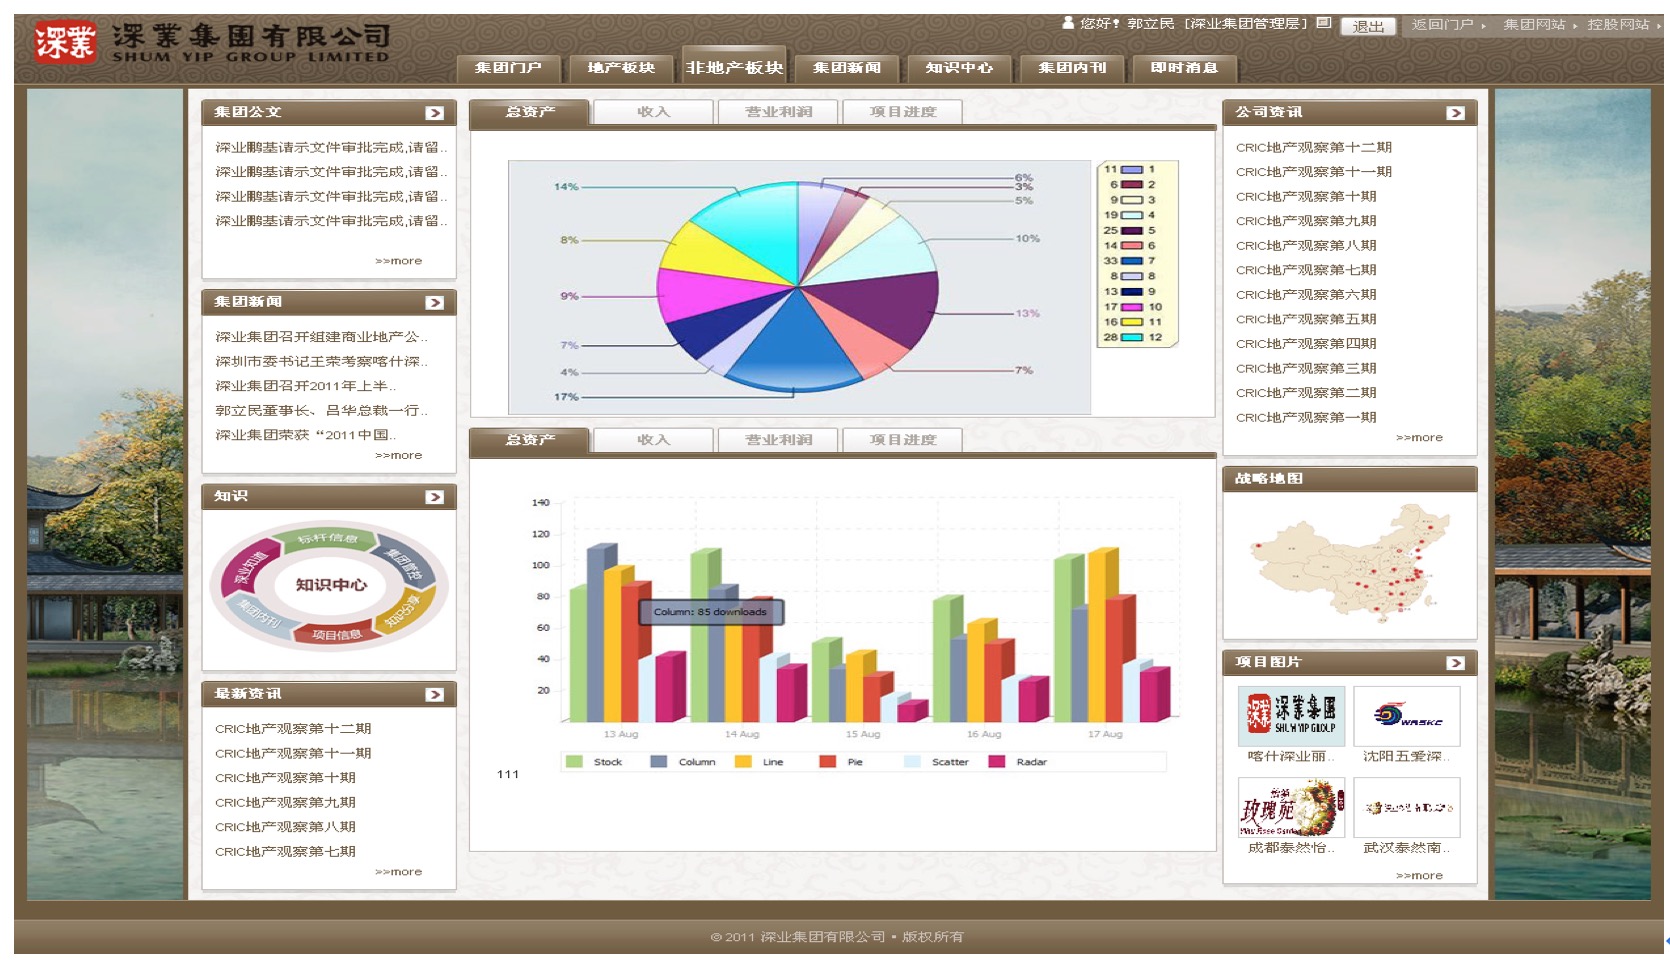Toggle the Pie series in chart legend
The height and width of the screenshot is (962, 1670).
tap(843, 762)
